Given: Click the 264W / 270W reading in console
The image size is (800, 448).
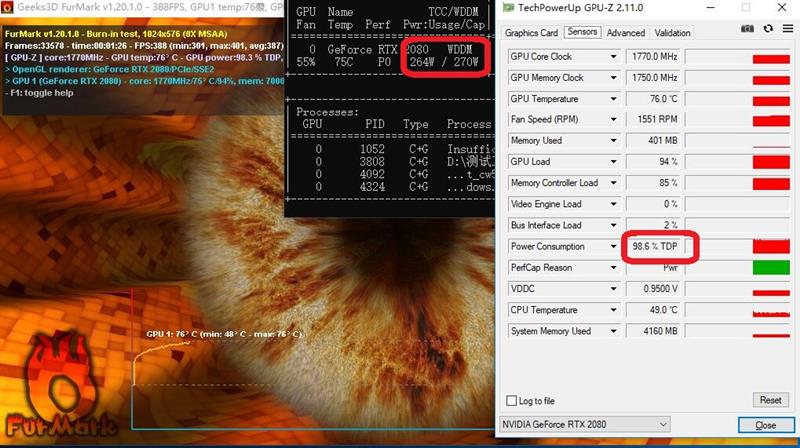Looking at the screenshot, I should click(444, 62).
